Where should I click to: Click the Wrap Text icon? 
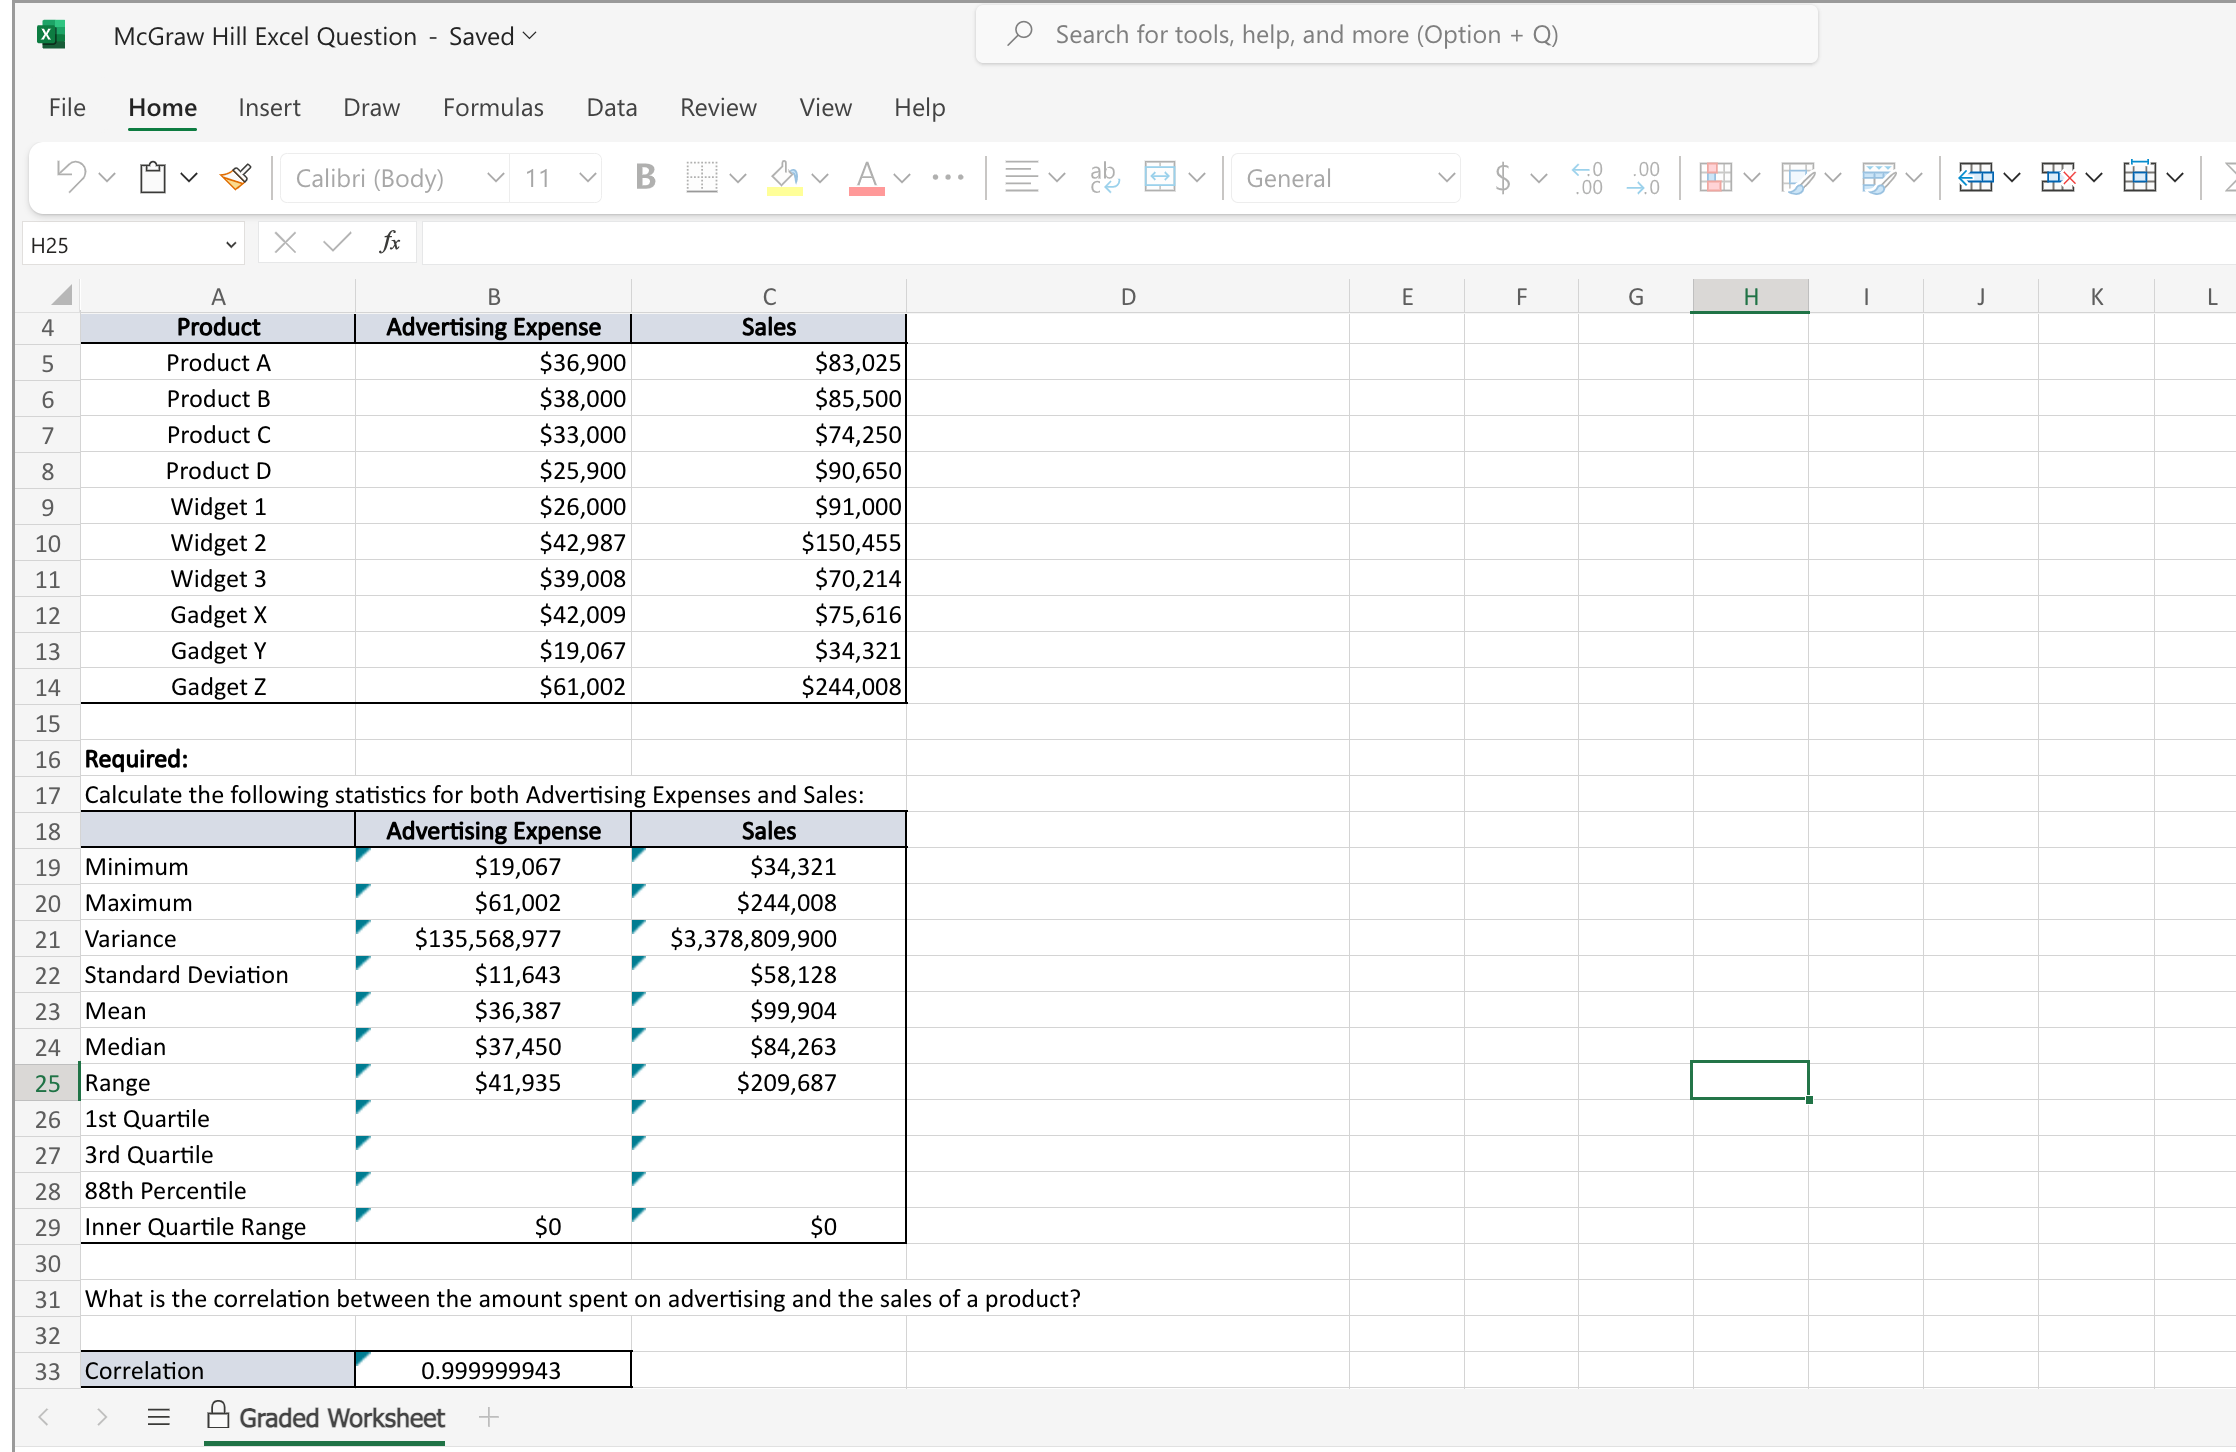coord(1104,177)
